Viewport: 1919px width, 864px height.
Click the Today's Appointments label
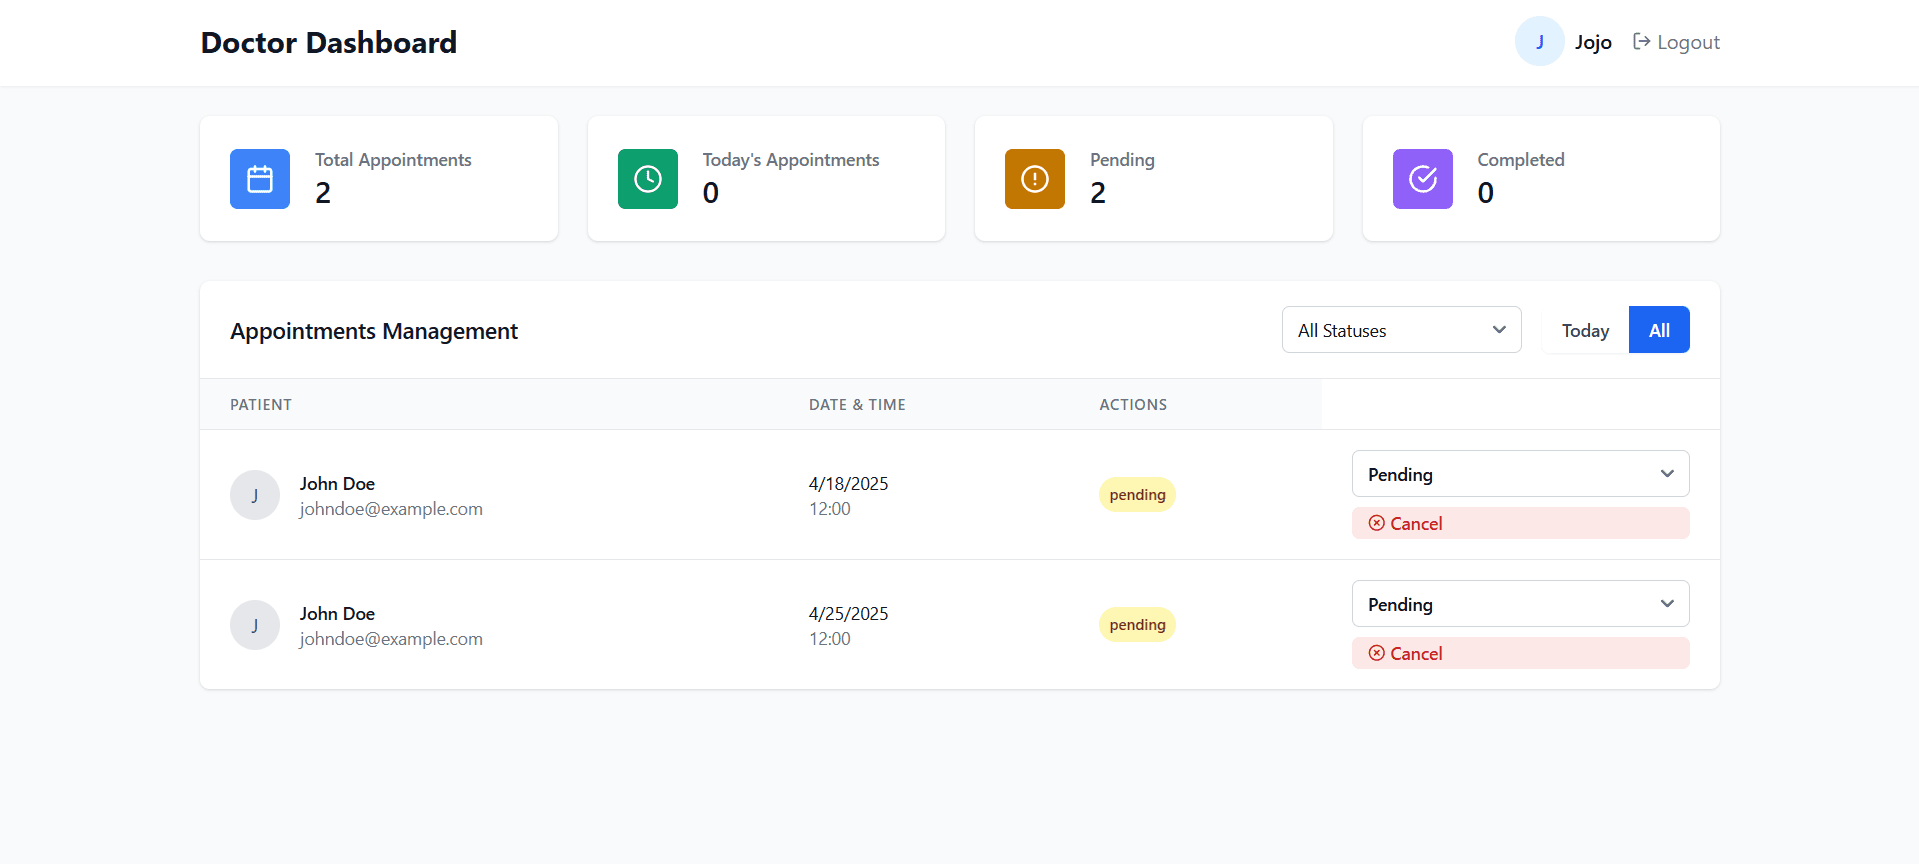coord(791,160)
